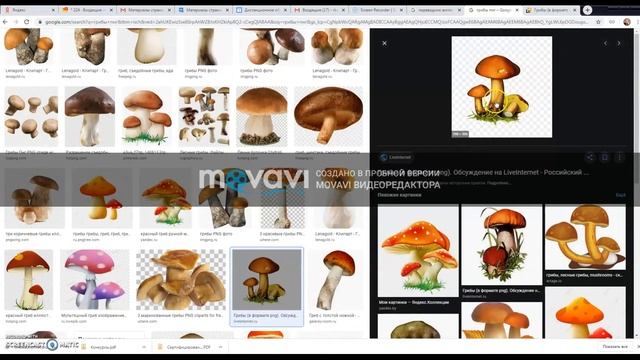Click the preview title mentioning LiveInternet
Screen dimensions: 640x360
pos(483,172)
